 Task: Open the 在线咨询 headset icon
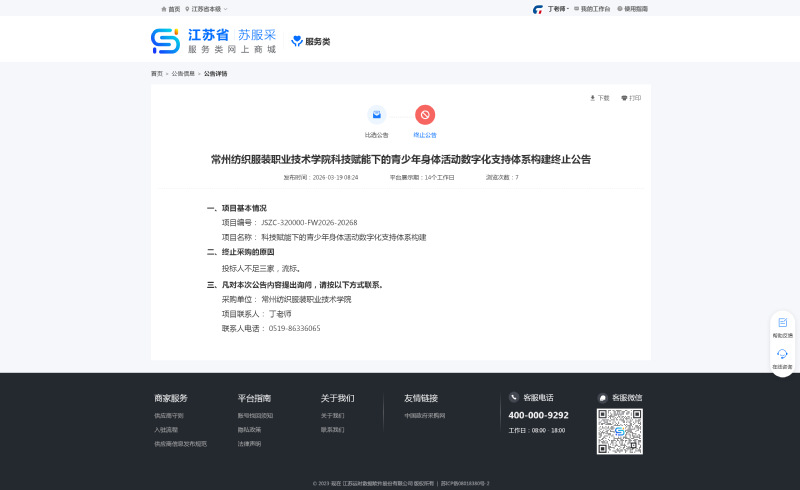pyautogui.click(x=782, y=354)
